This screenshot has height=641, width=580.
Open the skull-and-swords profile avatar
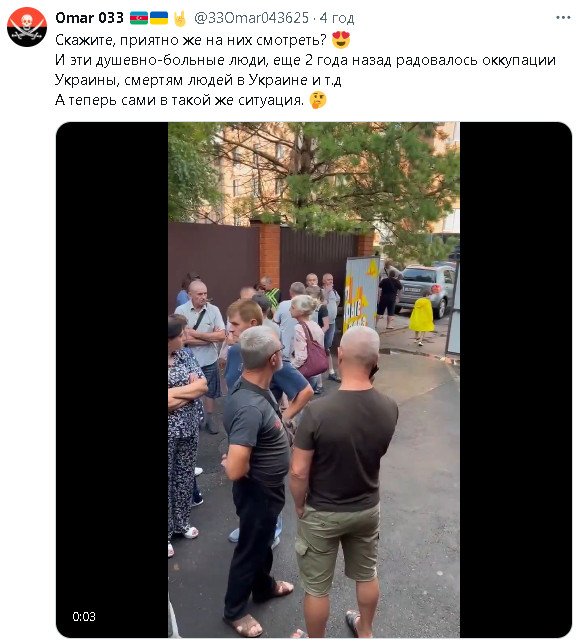(x=27, y=27)
